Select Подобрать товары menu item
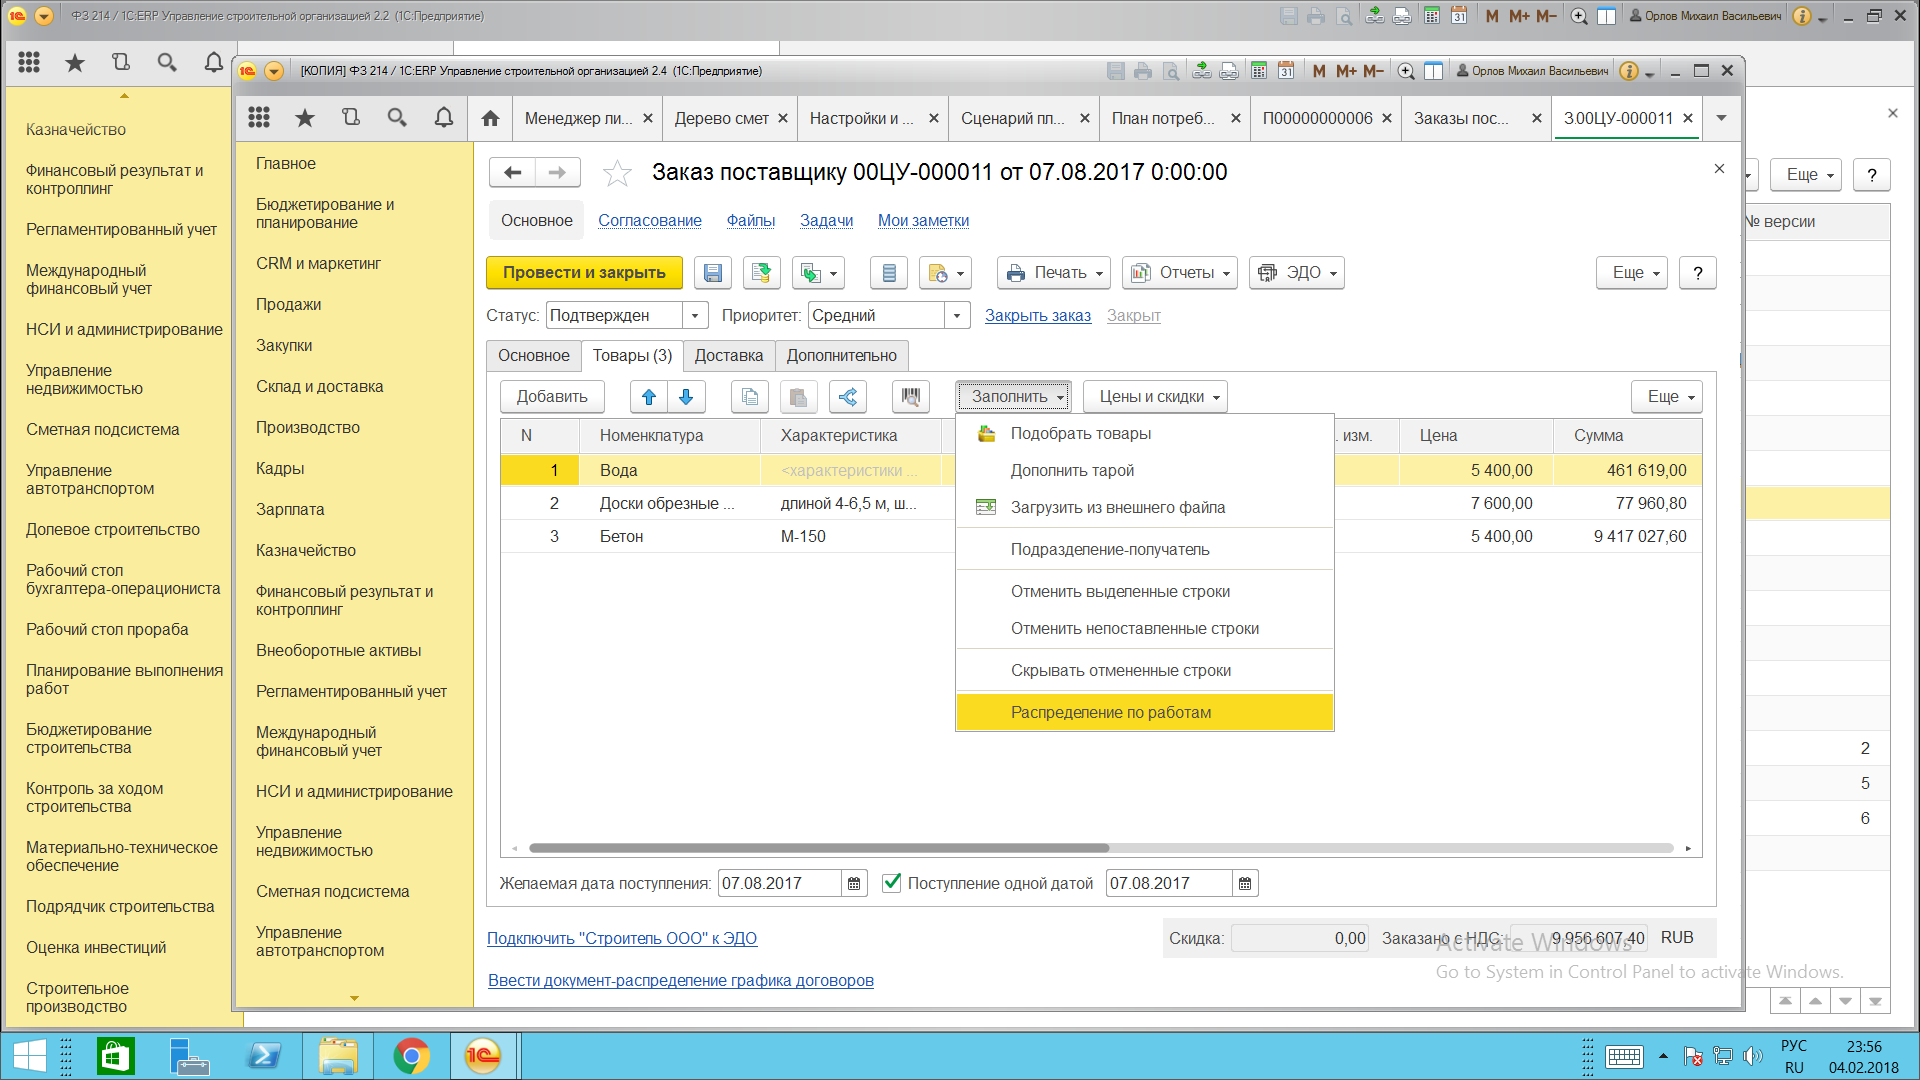1920x1080 pixels. pos(1145,433)
